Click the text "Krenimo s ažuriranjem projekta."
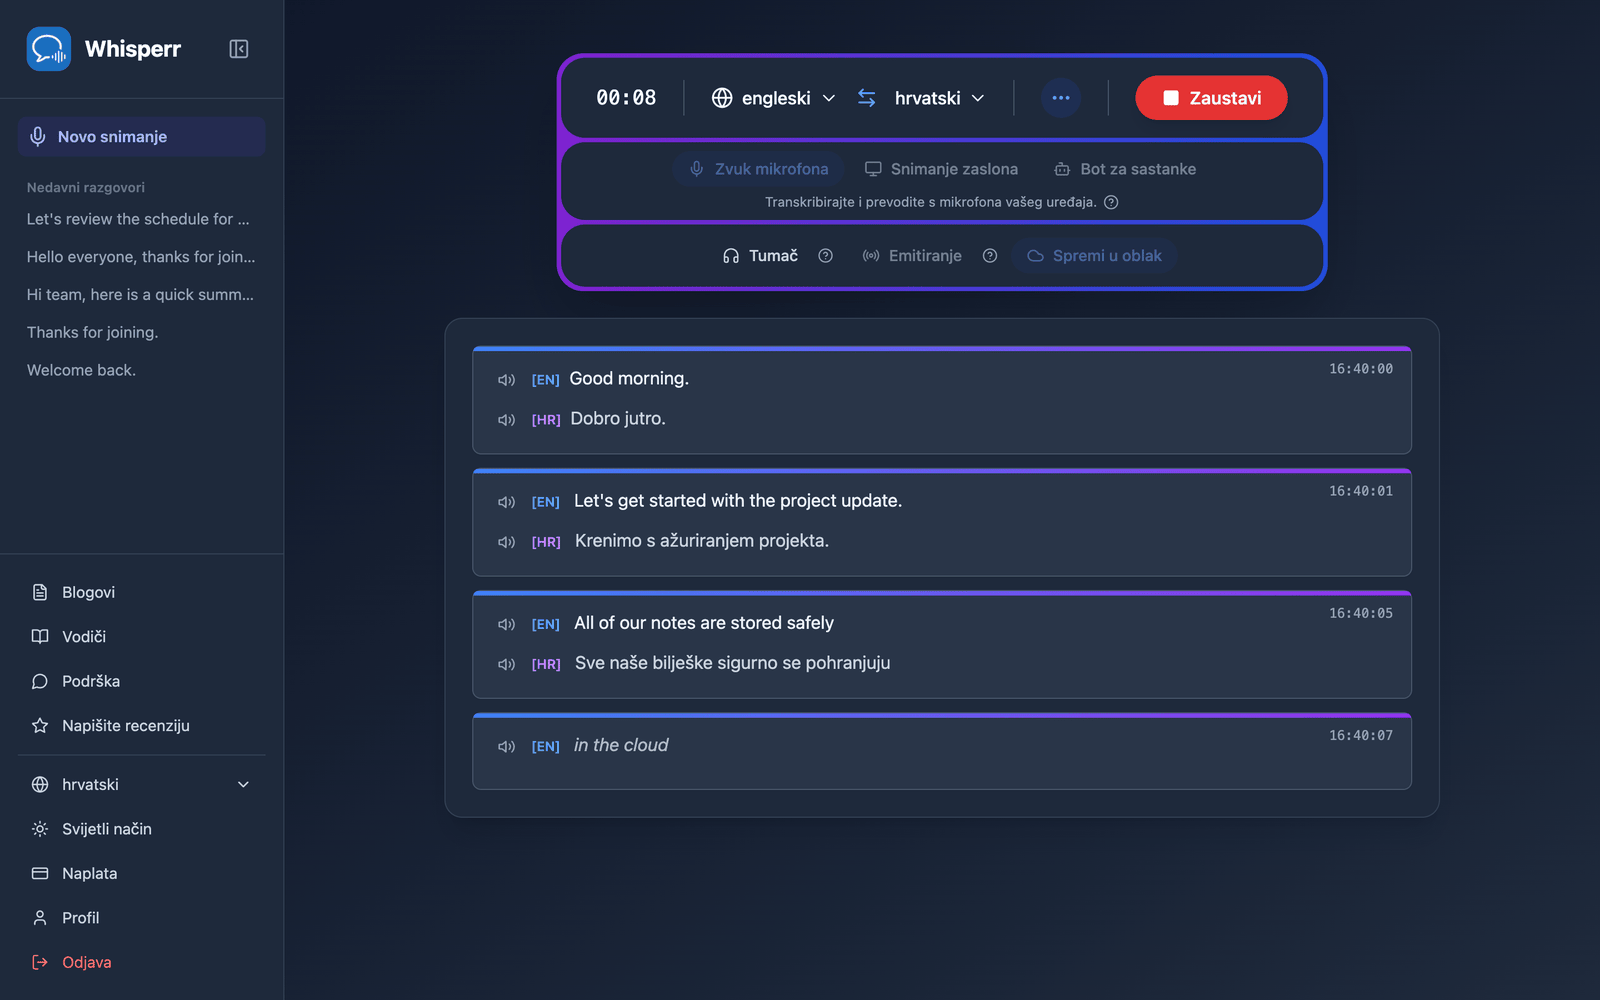The height and width of the screenshot is (1000, 1600). tap(702, 541)
